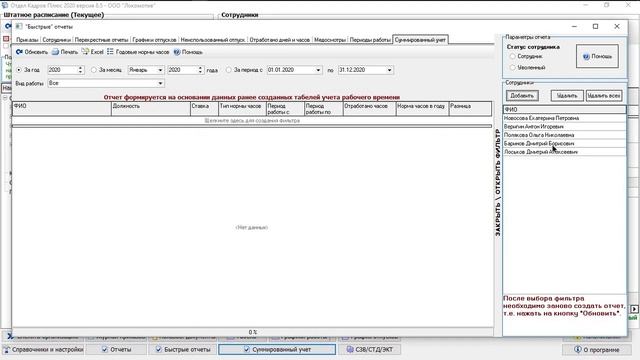Increase the За год year spinner
This screenshot has width=640, height=360.
(x=80, y=68)
